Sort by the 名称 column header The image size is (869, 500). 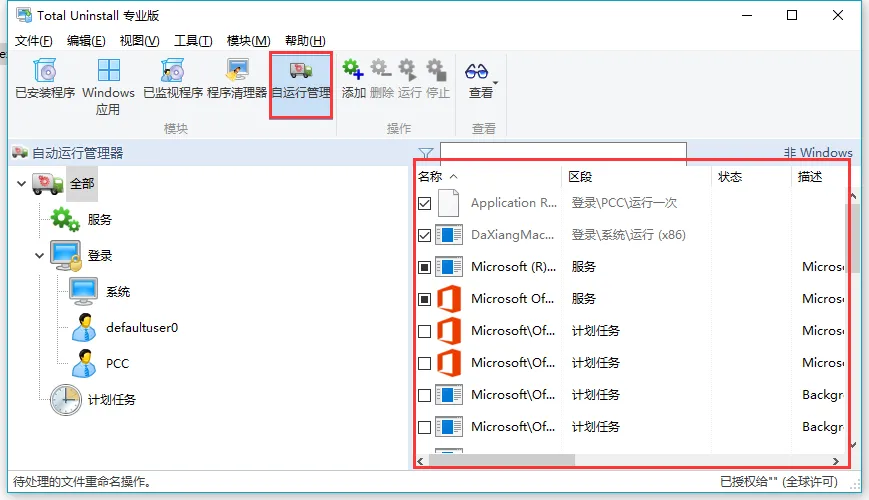pos(430,177)
